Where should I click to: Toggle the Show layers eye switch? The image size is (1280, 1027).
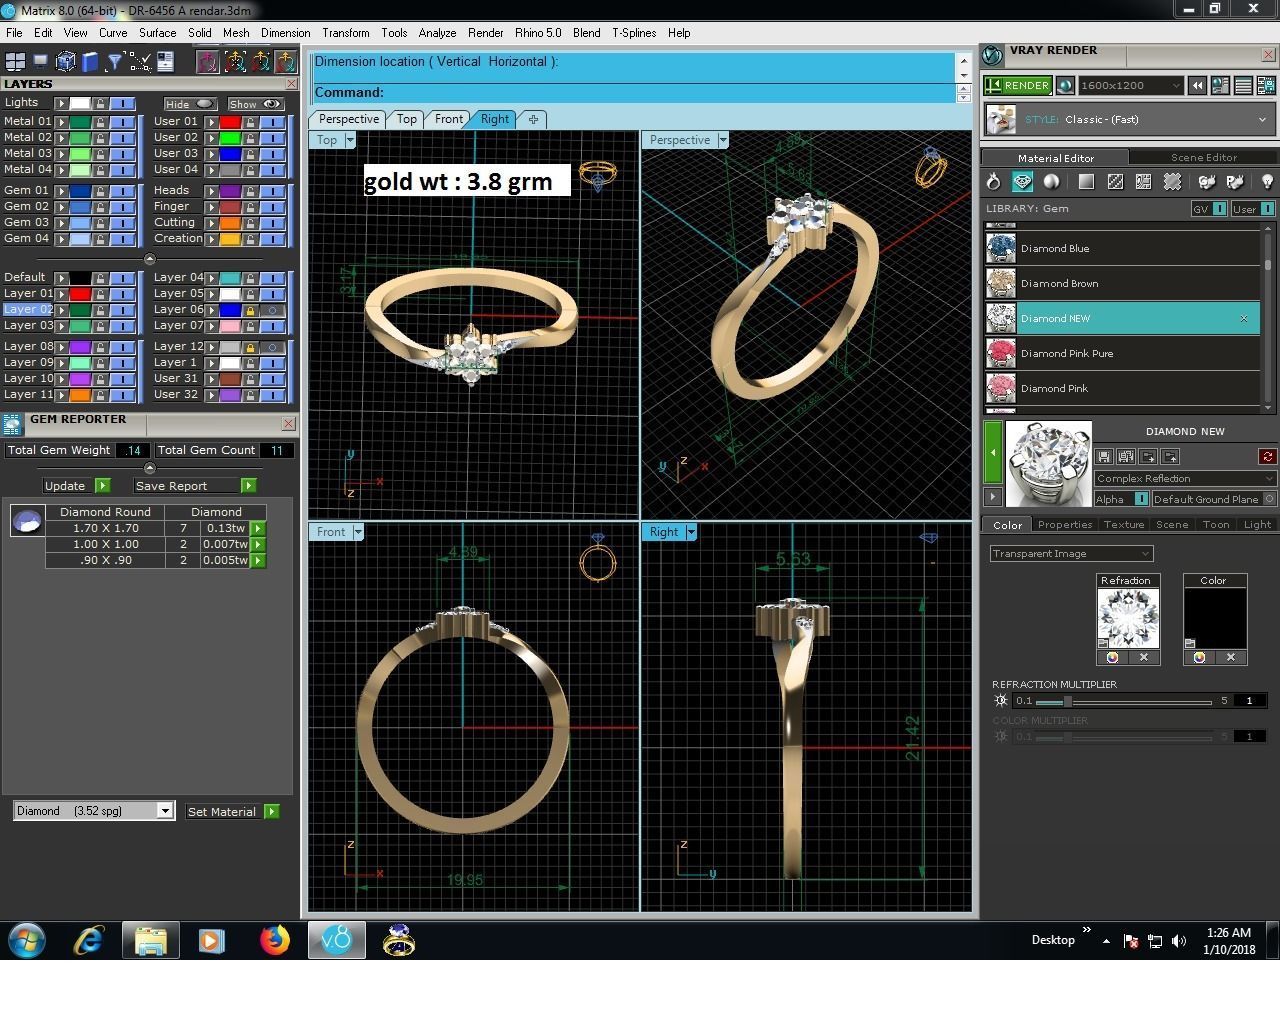(256, 104)
